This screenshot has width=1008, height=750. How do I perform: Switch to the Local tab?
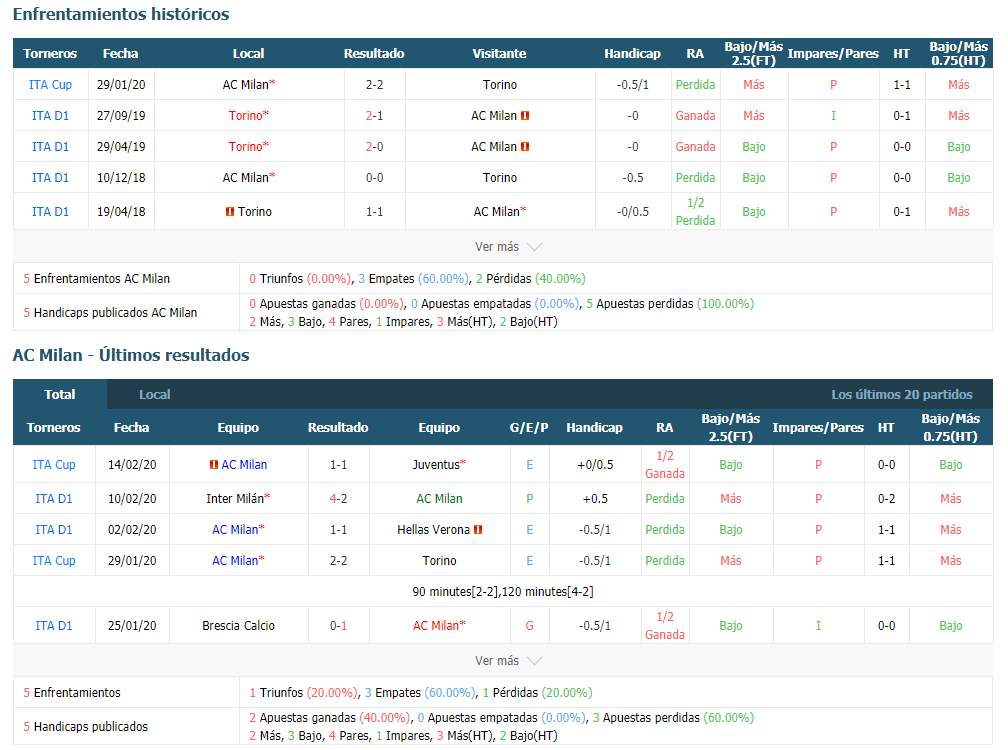155,395
